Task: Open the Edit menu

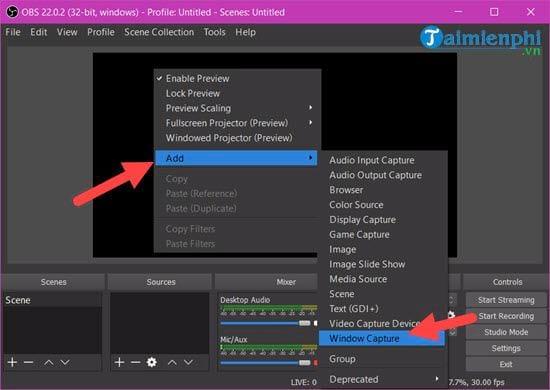Action: click(x=39, y=32)
